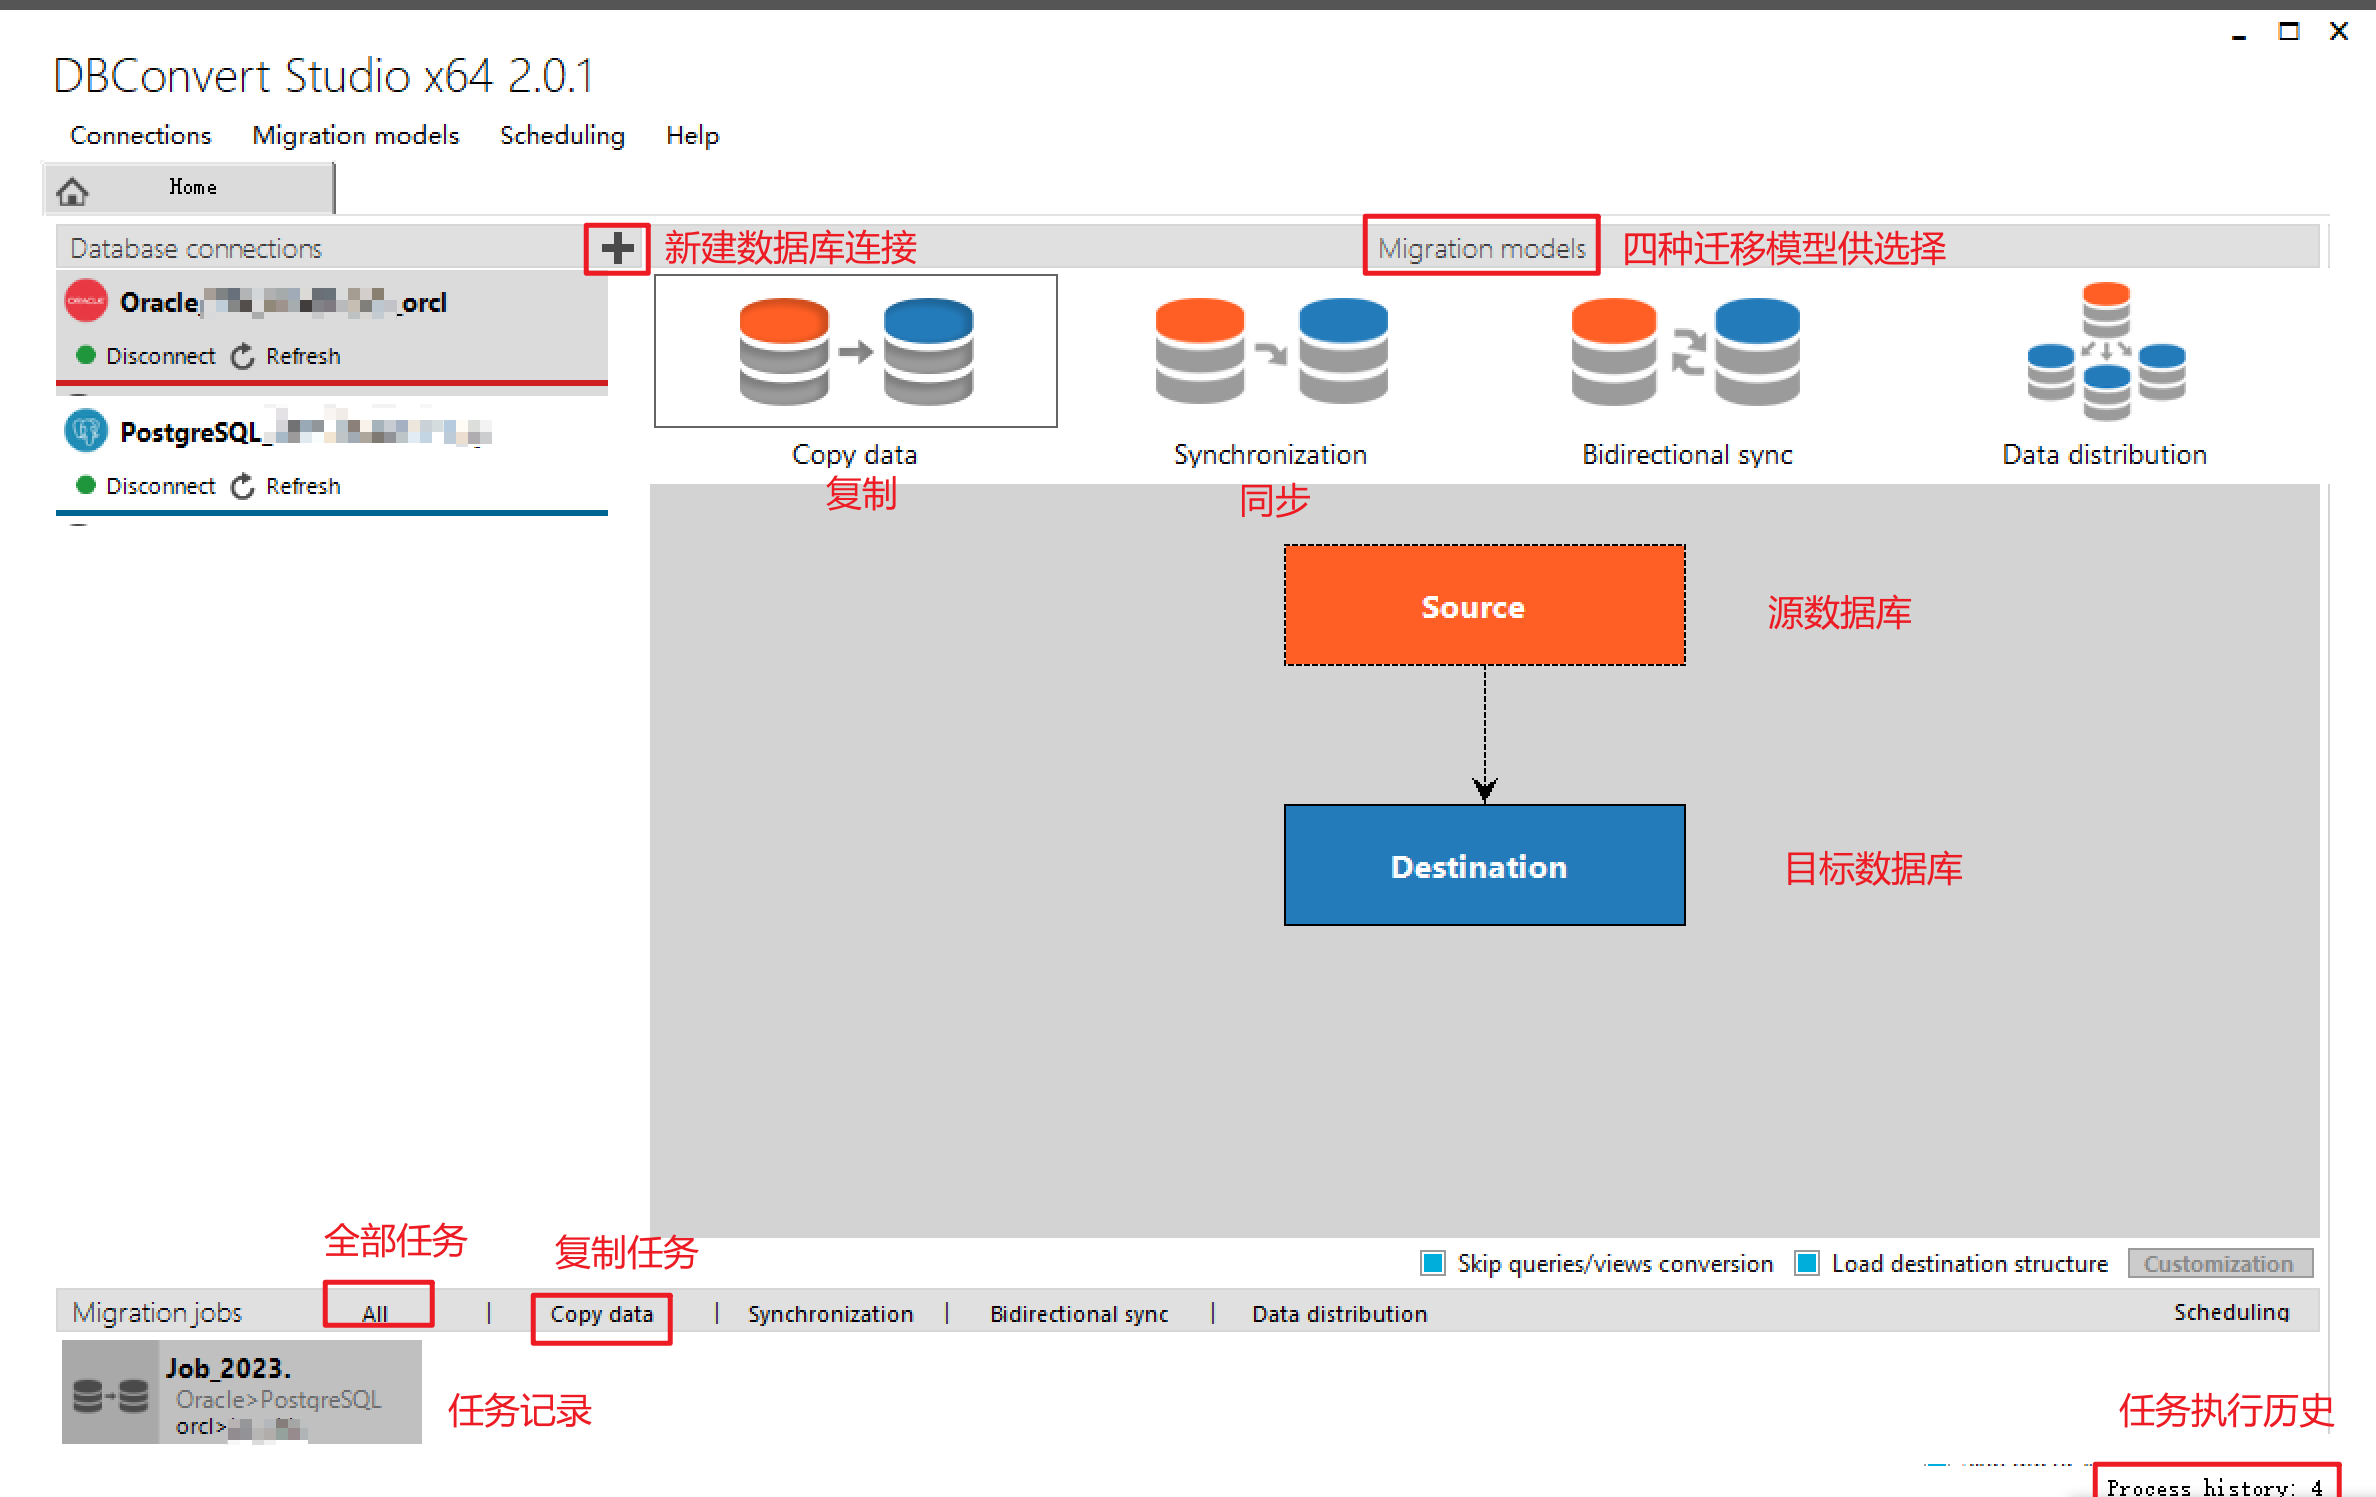Open Scheduling in Migration jobs bar
2376x1497 pixels.
click(x=2230, y=1312)
